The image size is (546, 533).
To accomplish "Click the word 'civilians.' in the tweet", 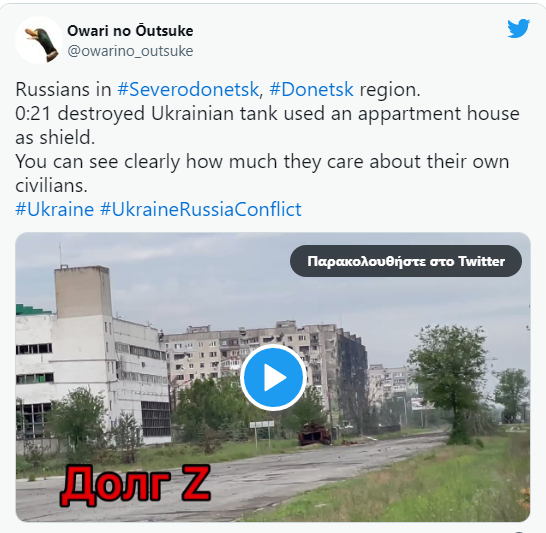I will click(51, 185).
